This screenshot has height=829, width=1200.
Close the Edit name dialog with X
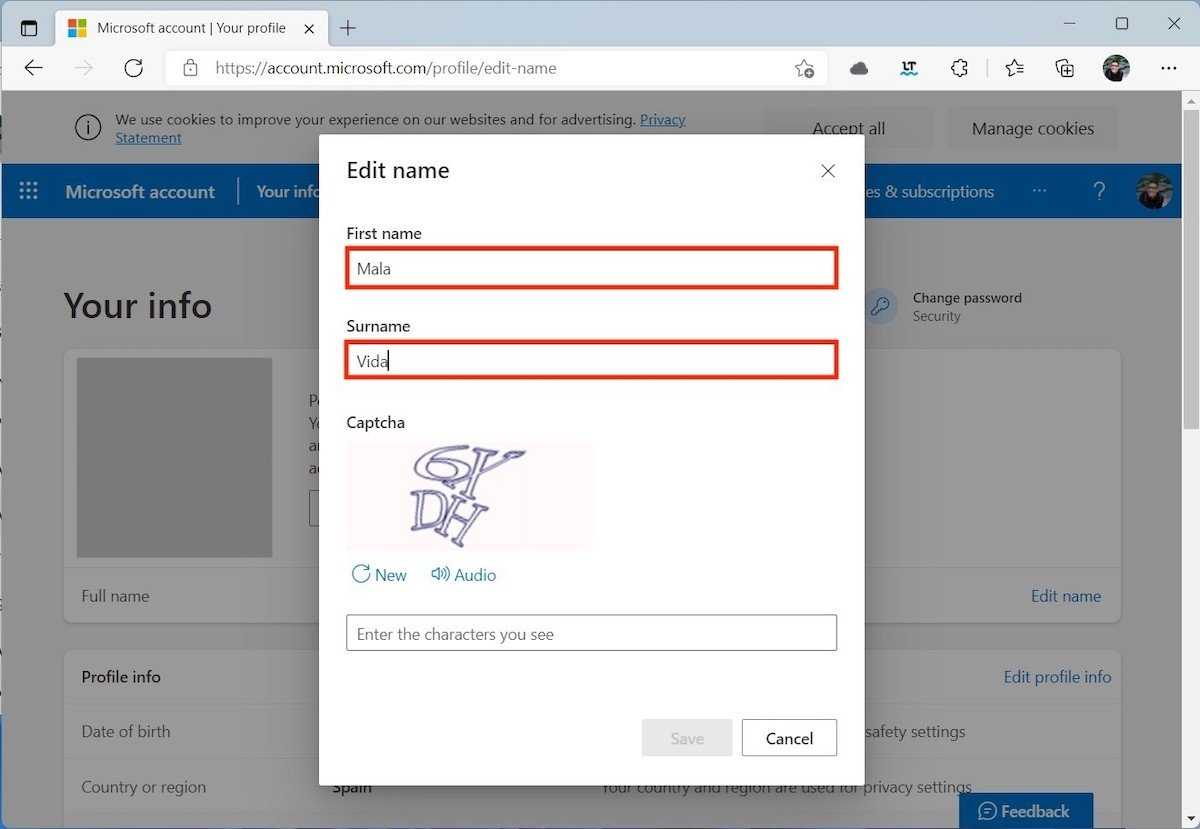[827, 171]
